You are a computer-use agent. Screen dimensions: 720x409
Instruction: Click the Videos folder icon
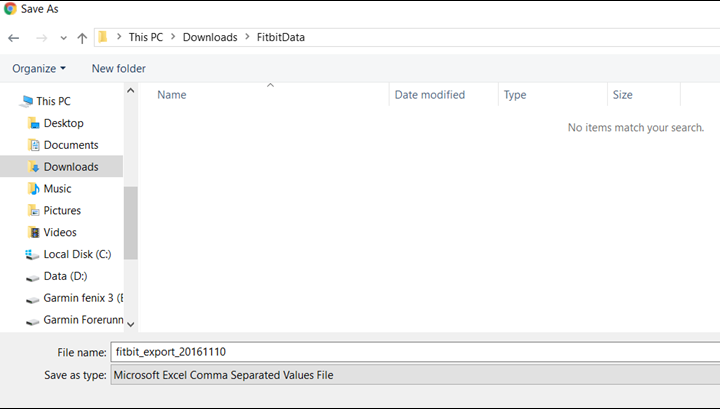(33, 233)
